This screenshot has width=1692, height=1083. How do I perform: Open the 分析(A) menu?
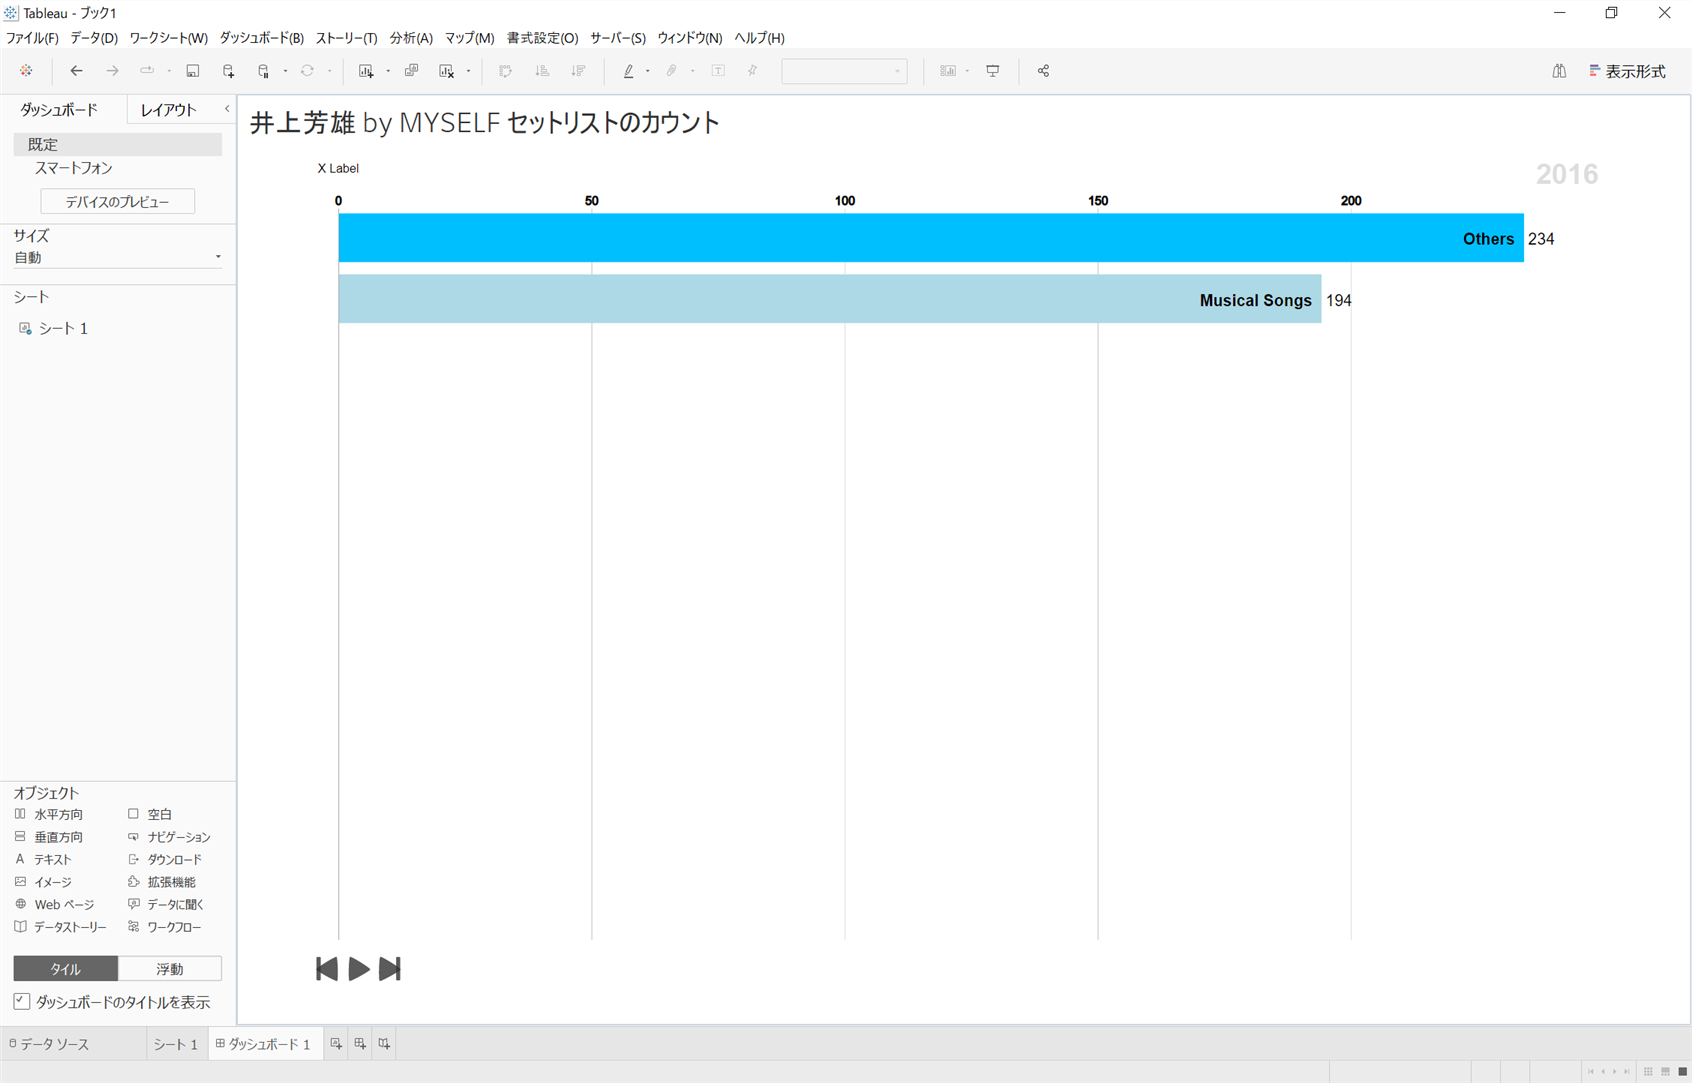click(410, 38)
